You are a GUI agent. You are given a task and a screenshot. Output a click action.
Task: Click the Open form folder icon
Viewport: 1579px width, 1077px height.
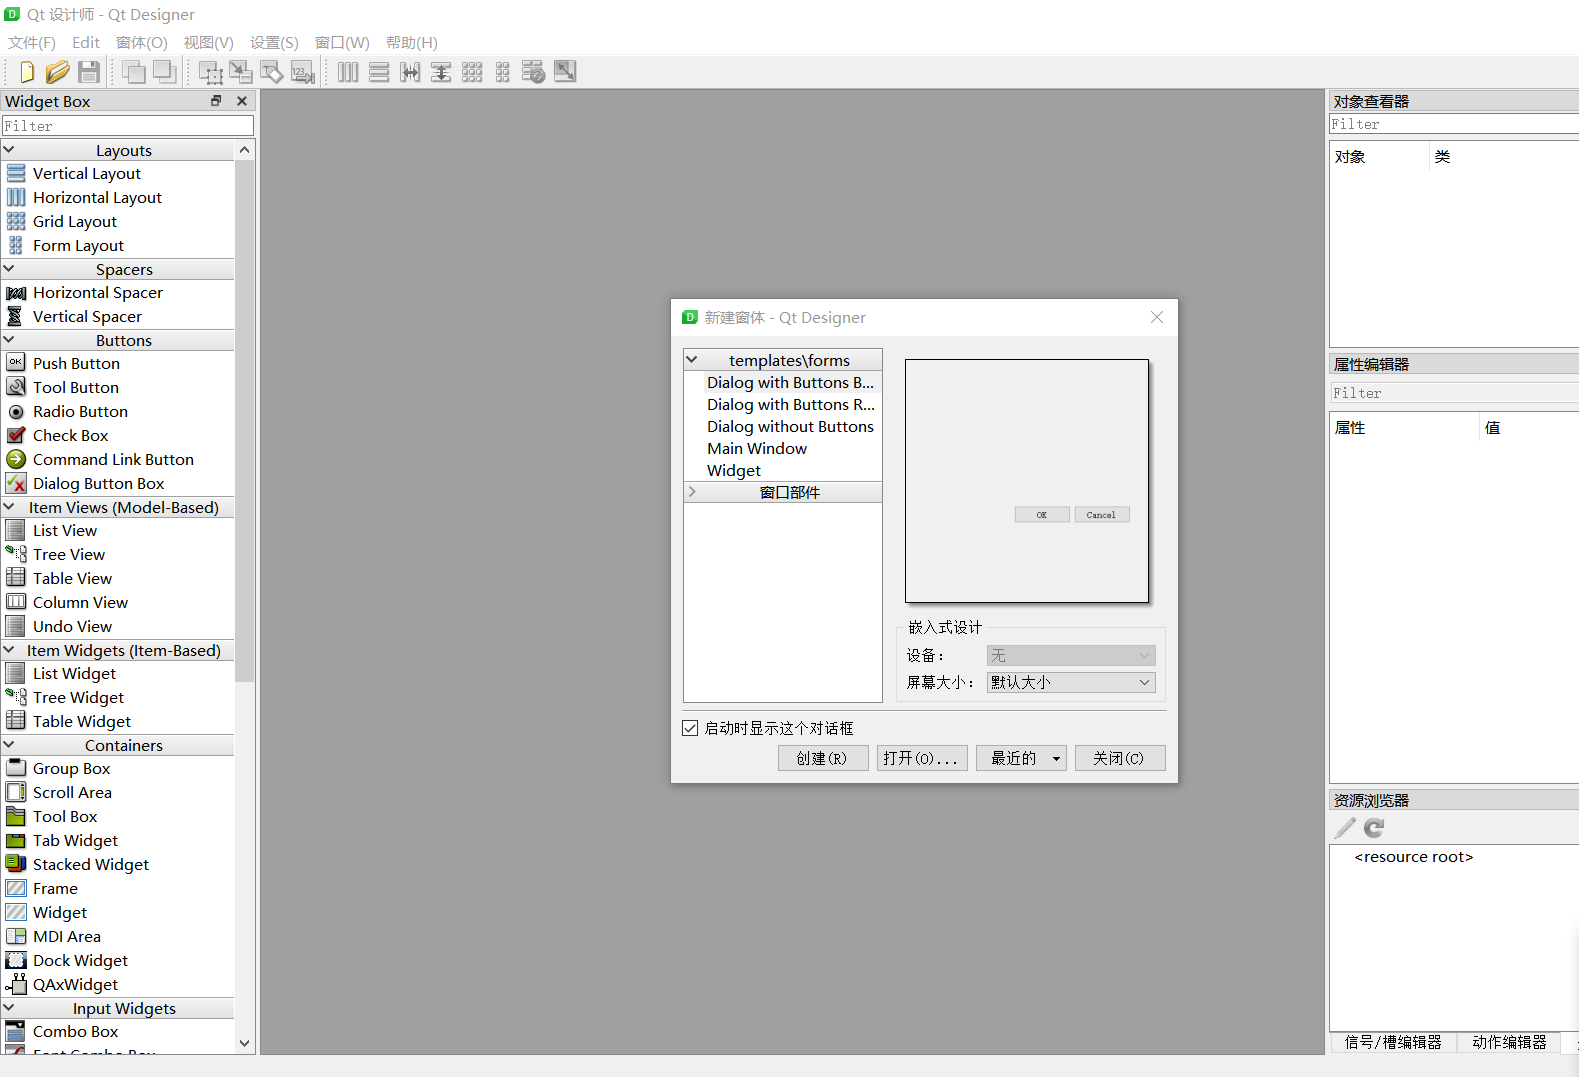(58, 72)
